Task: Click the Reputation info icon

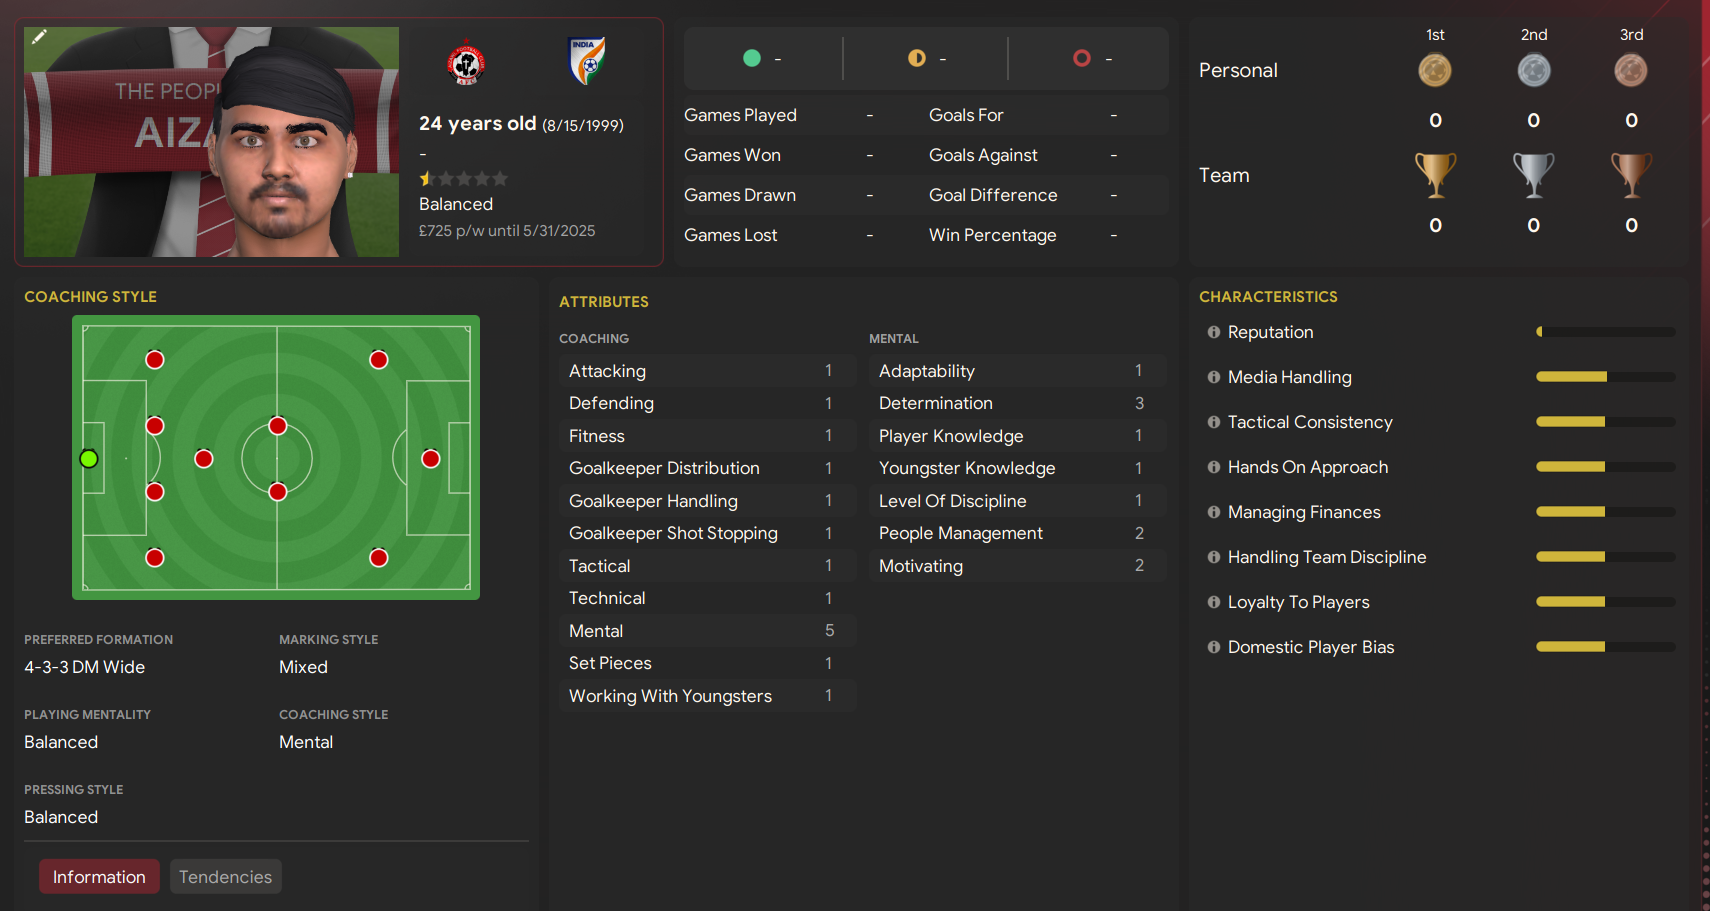Action: (x=1213, y=332)
